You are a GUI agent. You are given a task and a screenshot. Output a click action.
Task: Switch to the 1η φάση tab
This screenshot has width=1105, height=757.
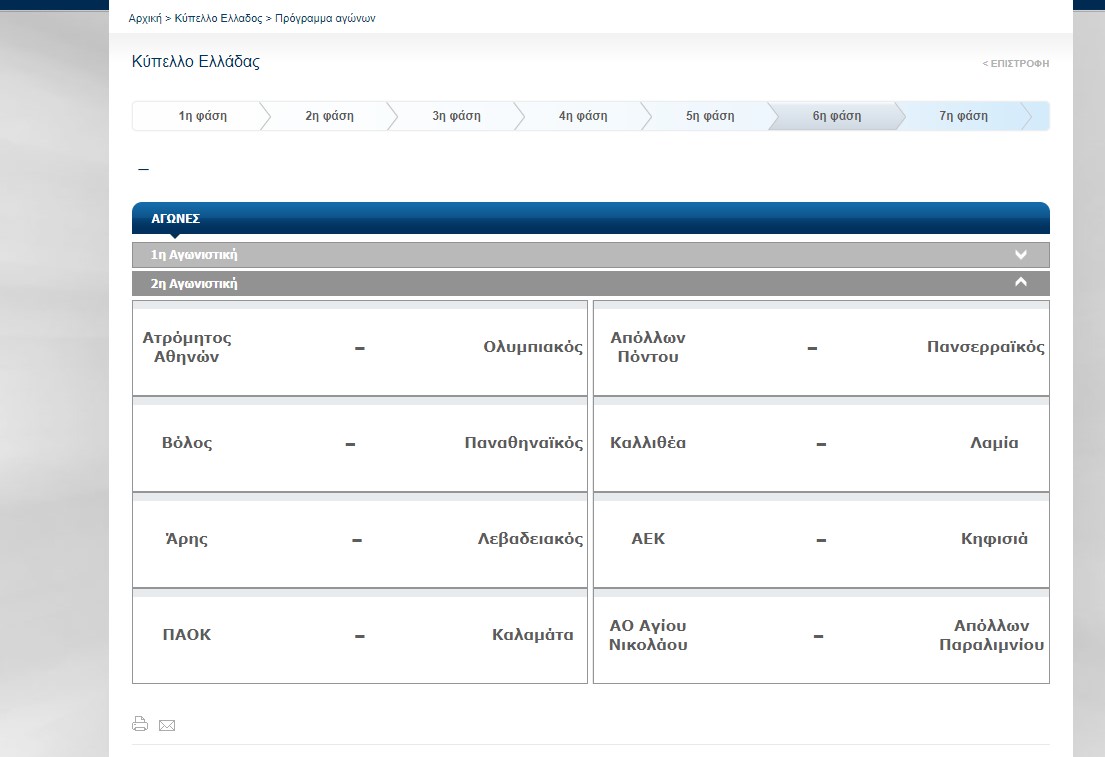202,116
